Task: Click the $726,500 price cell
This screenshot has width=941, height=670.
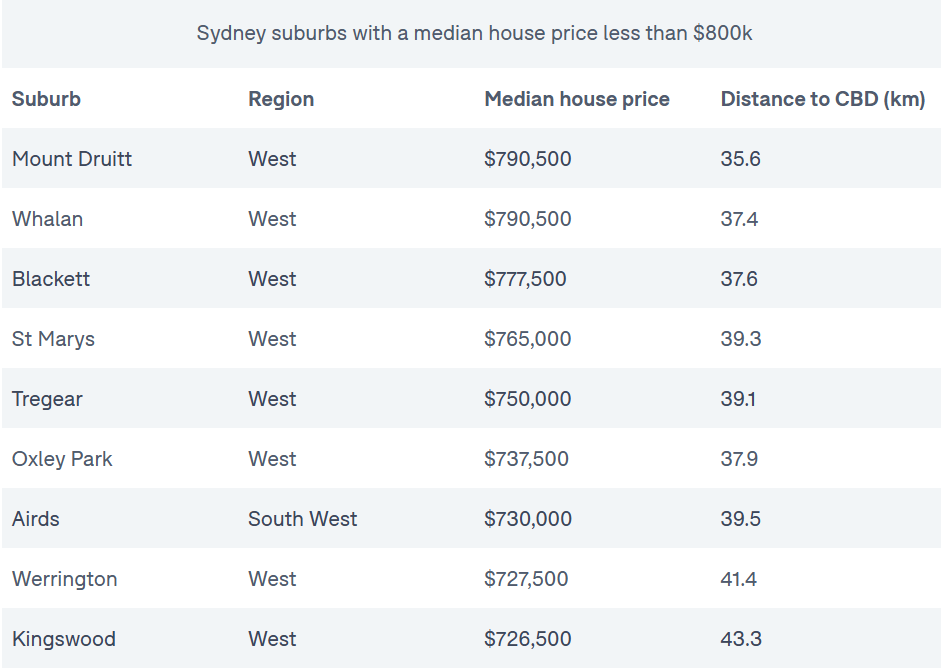Action: 528,639
